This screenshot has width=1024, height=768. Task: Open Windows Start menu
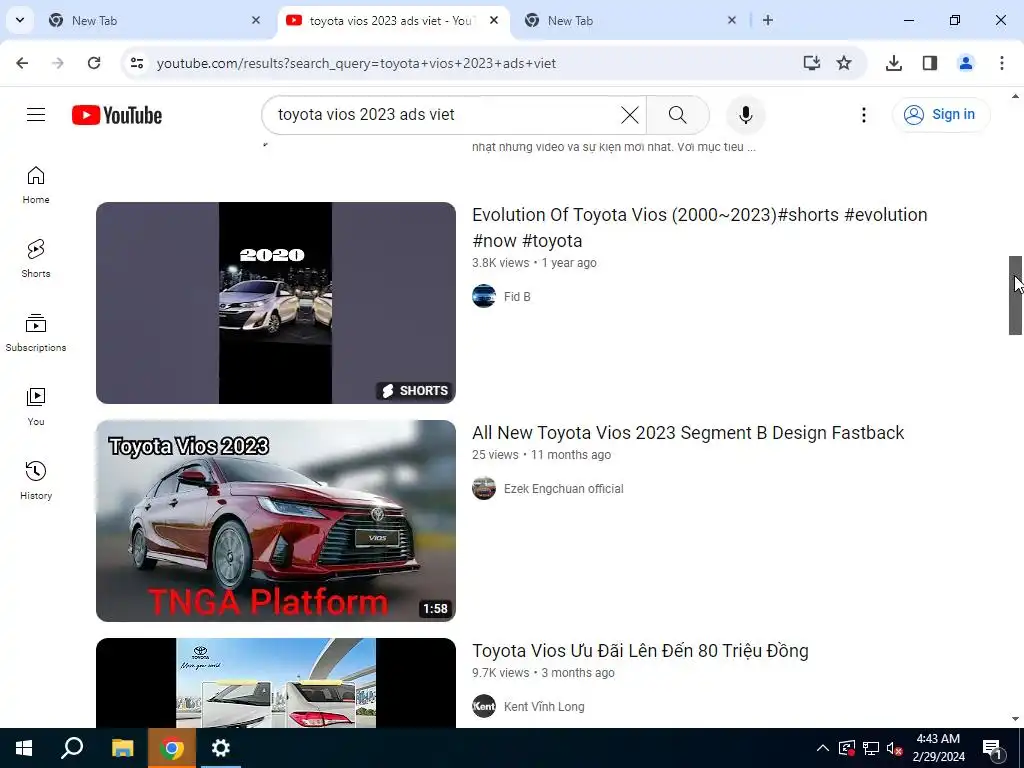point(24,748)
